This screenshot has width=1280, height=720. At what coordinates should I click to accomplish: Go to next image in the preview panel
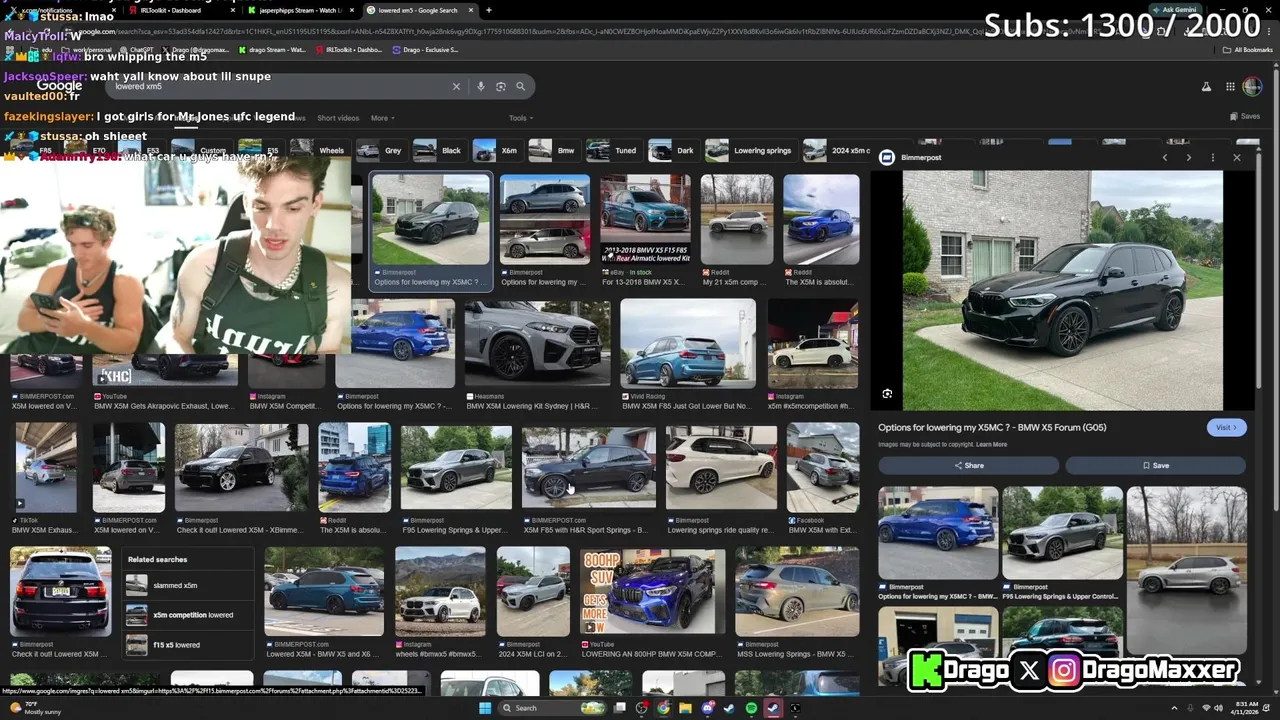point(1188,157)
